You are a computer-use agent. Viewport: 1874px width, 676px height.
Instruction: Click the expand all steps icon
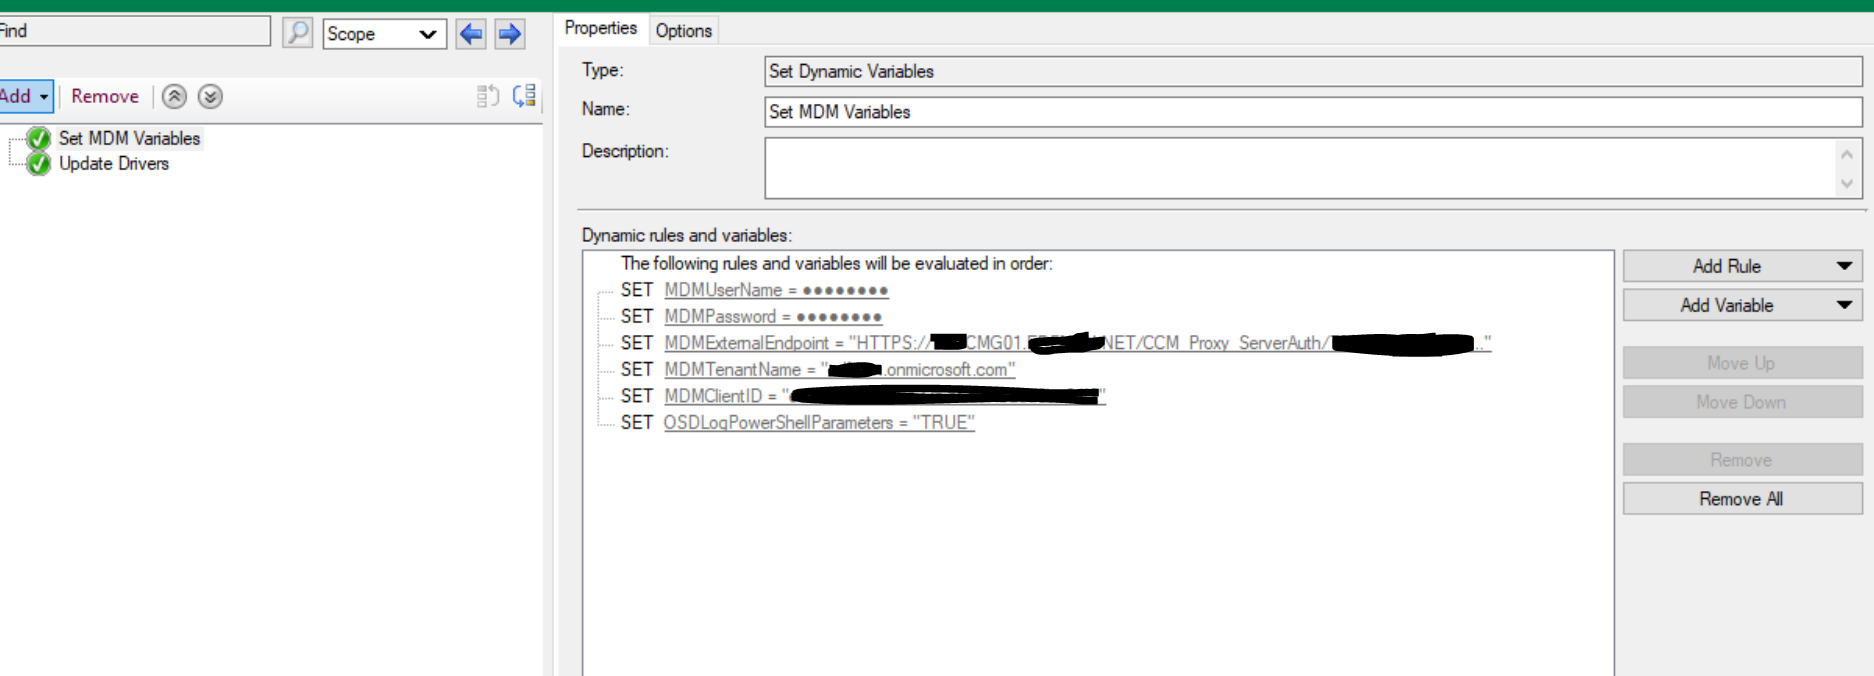(524, 96)
